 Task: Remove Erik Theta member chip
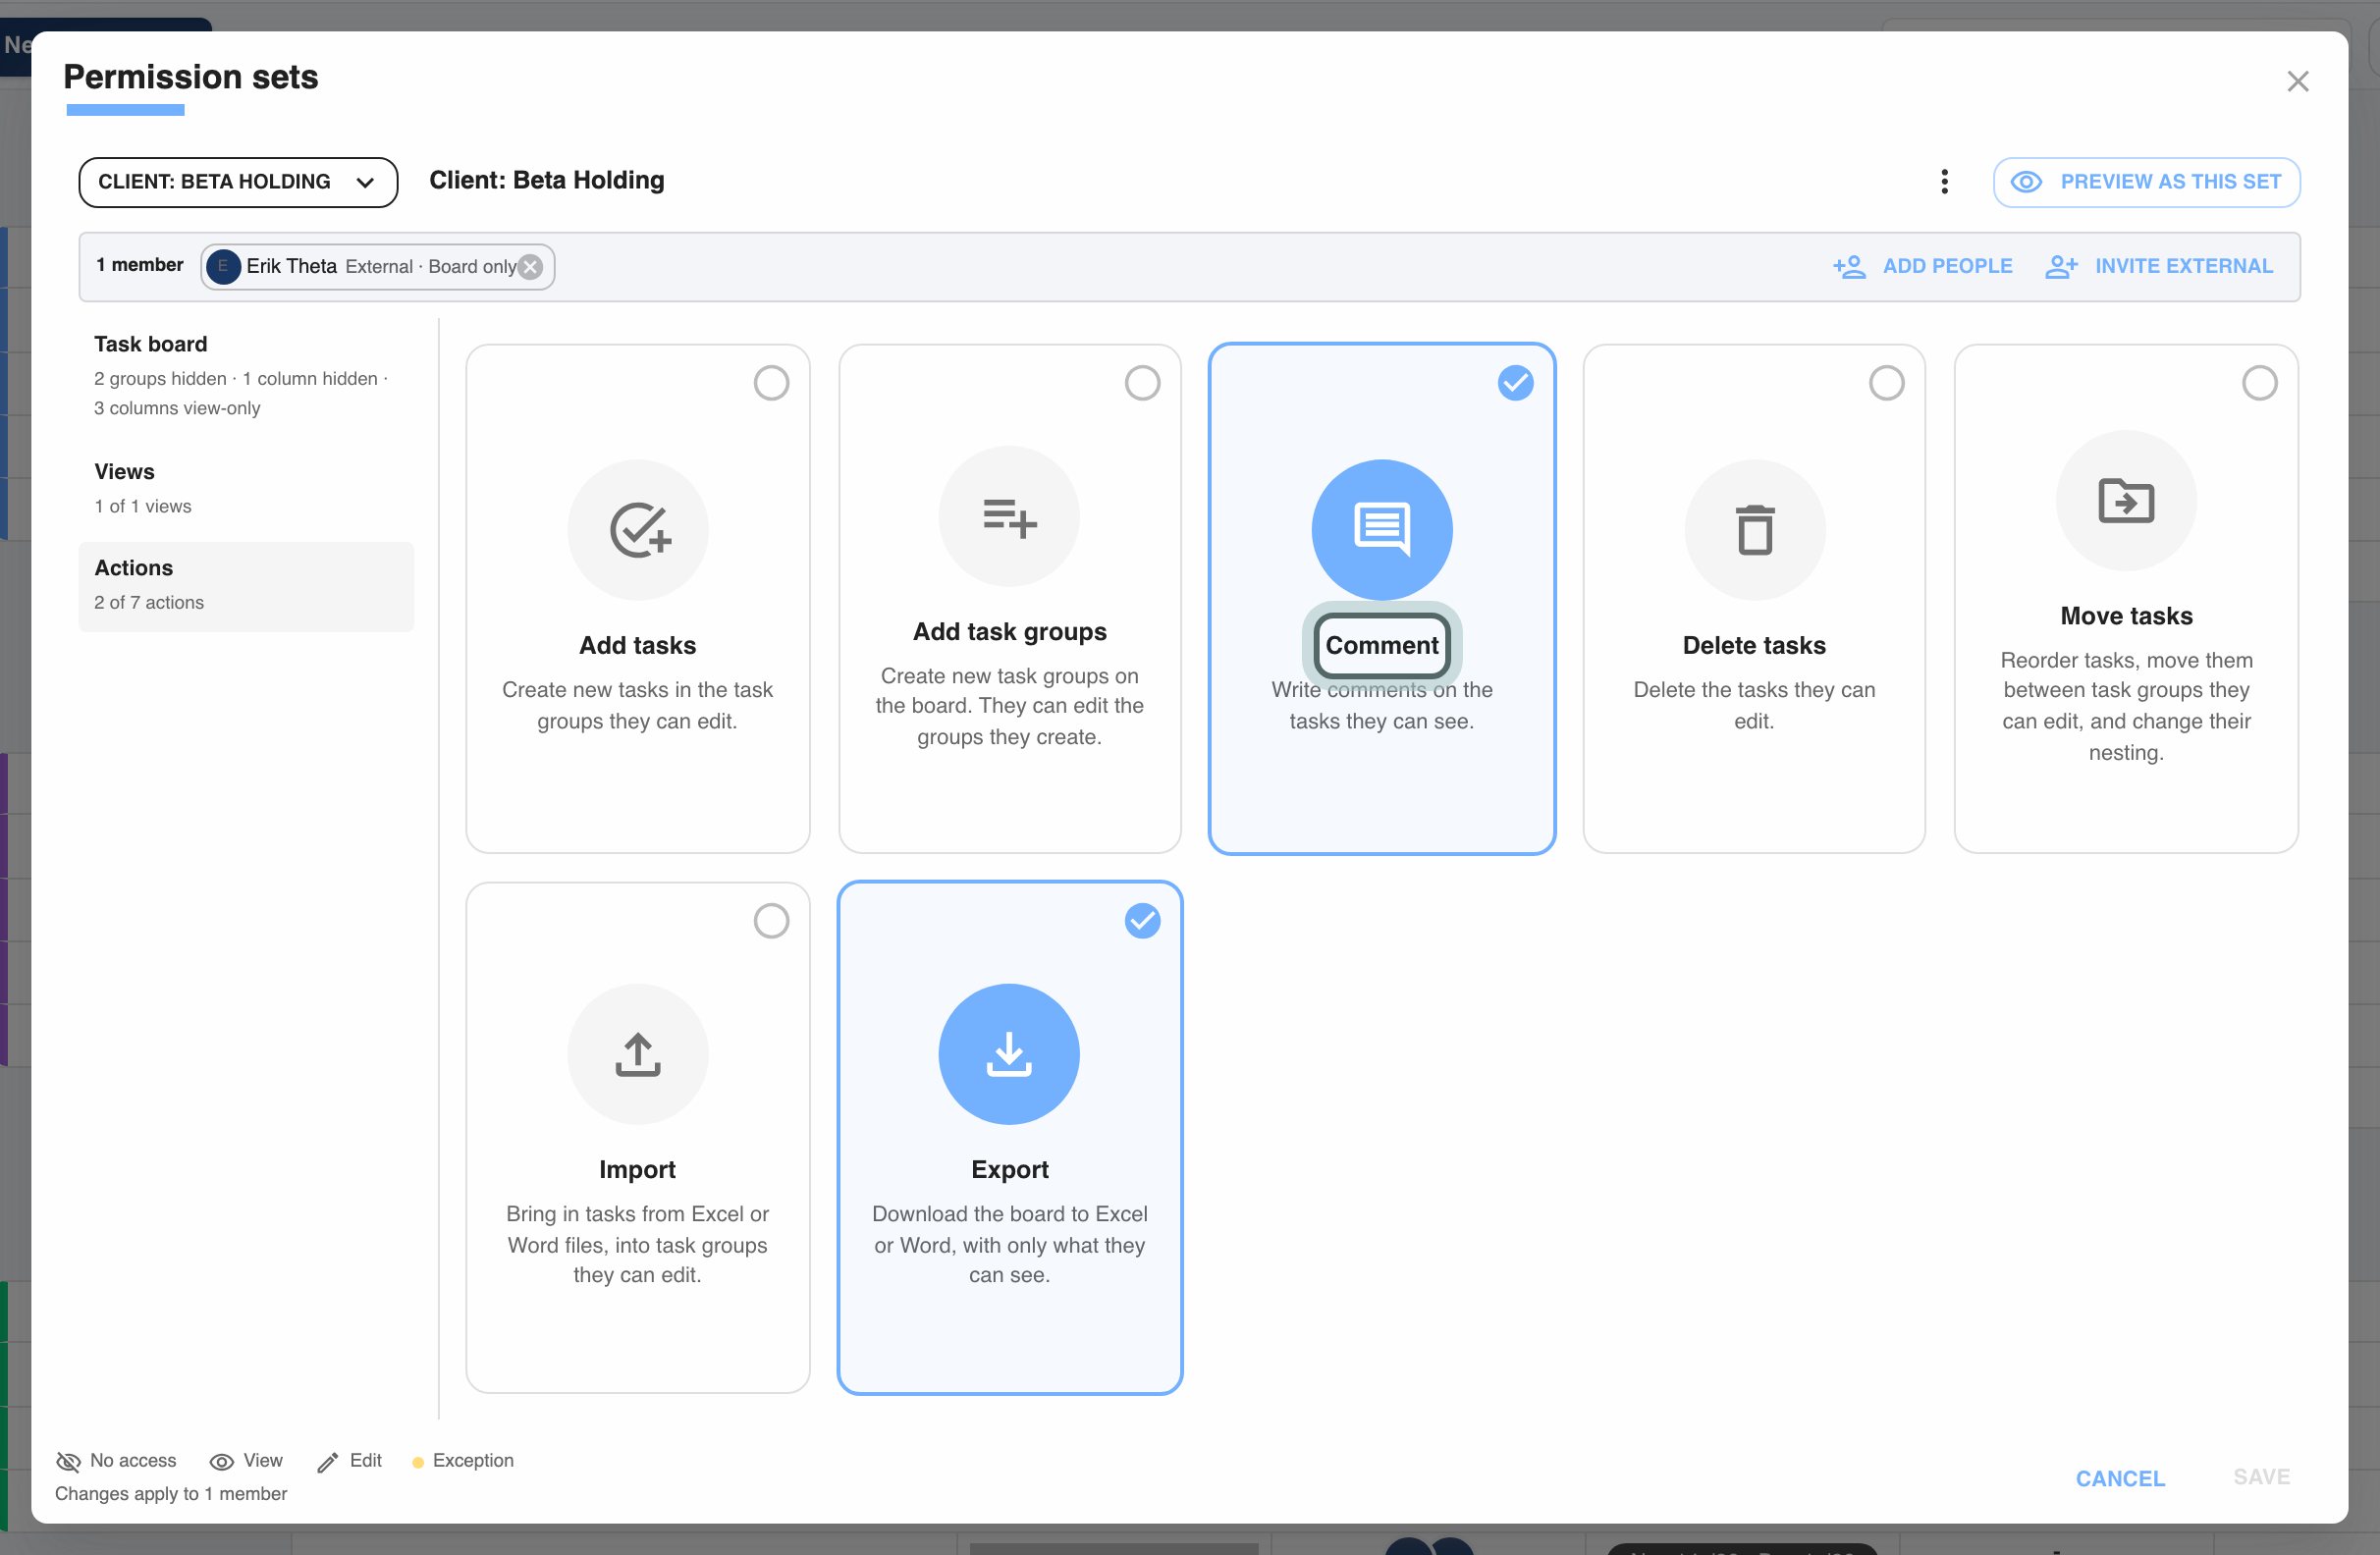click(x=531, y=266)
